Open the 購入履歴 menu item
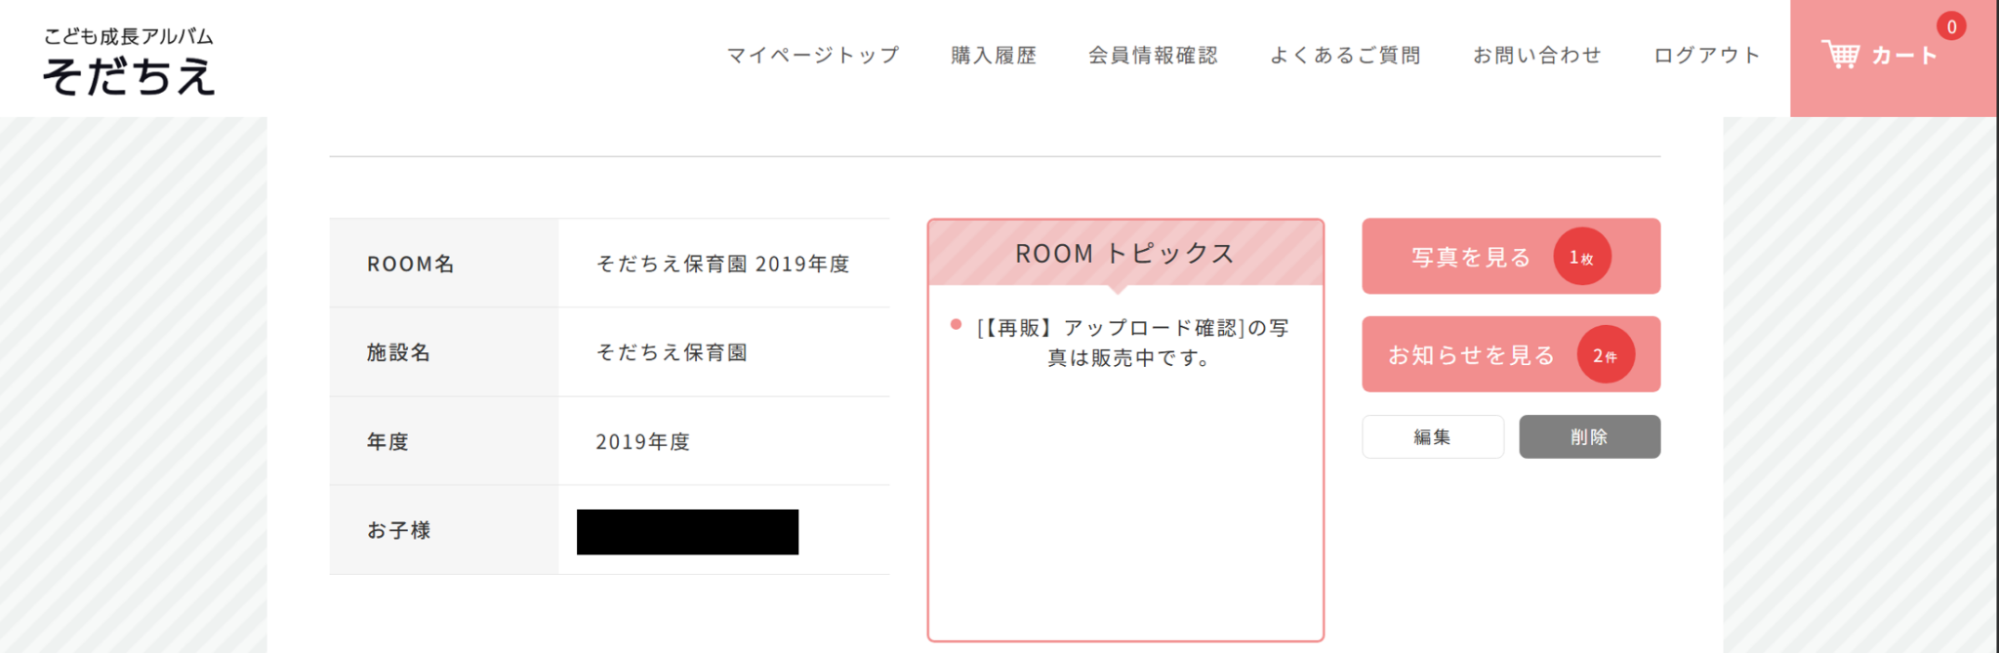The height and width of the screenshot is (653, 1999). pos(993,55)
